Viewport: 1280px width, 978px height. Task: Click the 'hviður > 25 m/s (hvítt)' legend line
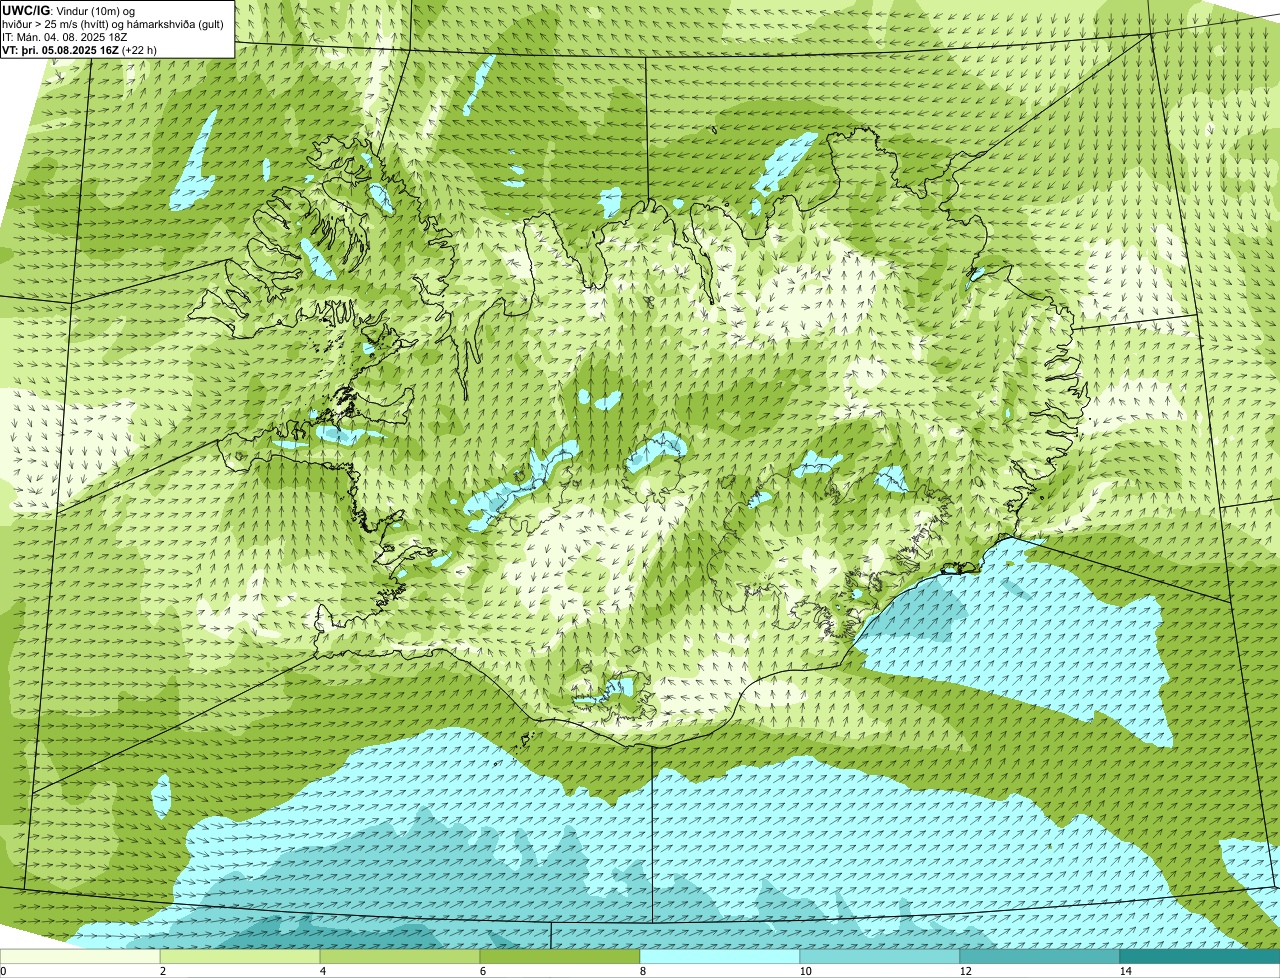click(x=113, y=24)
